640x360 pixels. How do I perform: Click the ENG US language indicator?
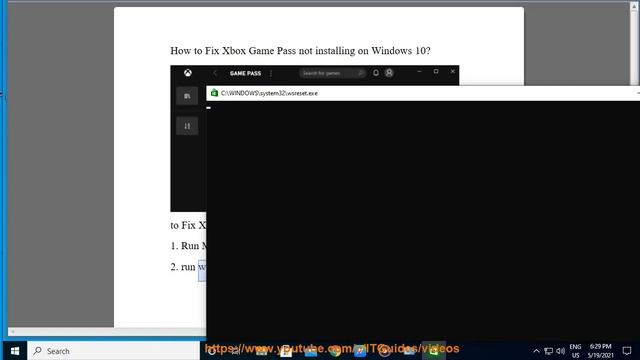575,351
